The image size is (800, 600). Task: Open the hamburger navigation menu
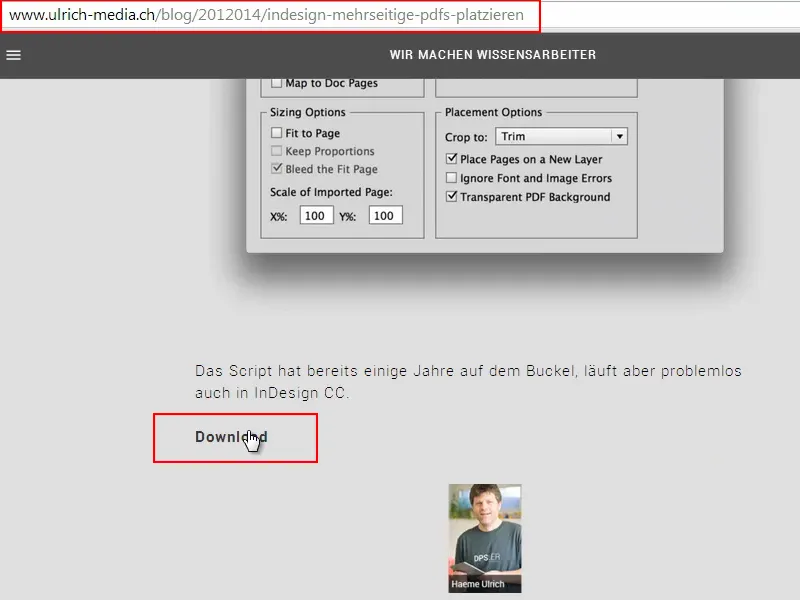pos(13,55)
